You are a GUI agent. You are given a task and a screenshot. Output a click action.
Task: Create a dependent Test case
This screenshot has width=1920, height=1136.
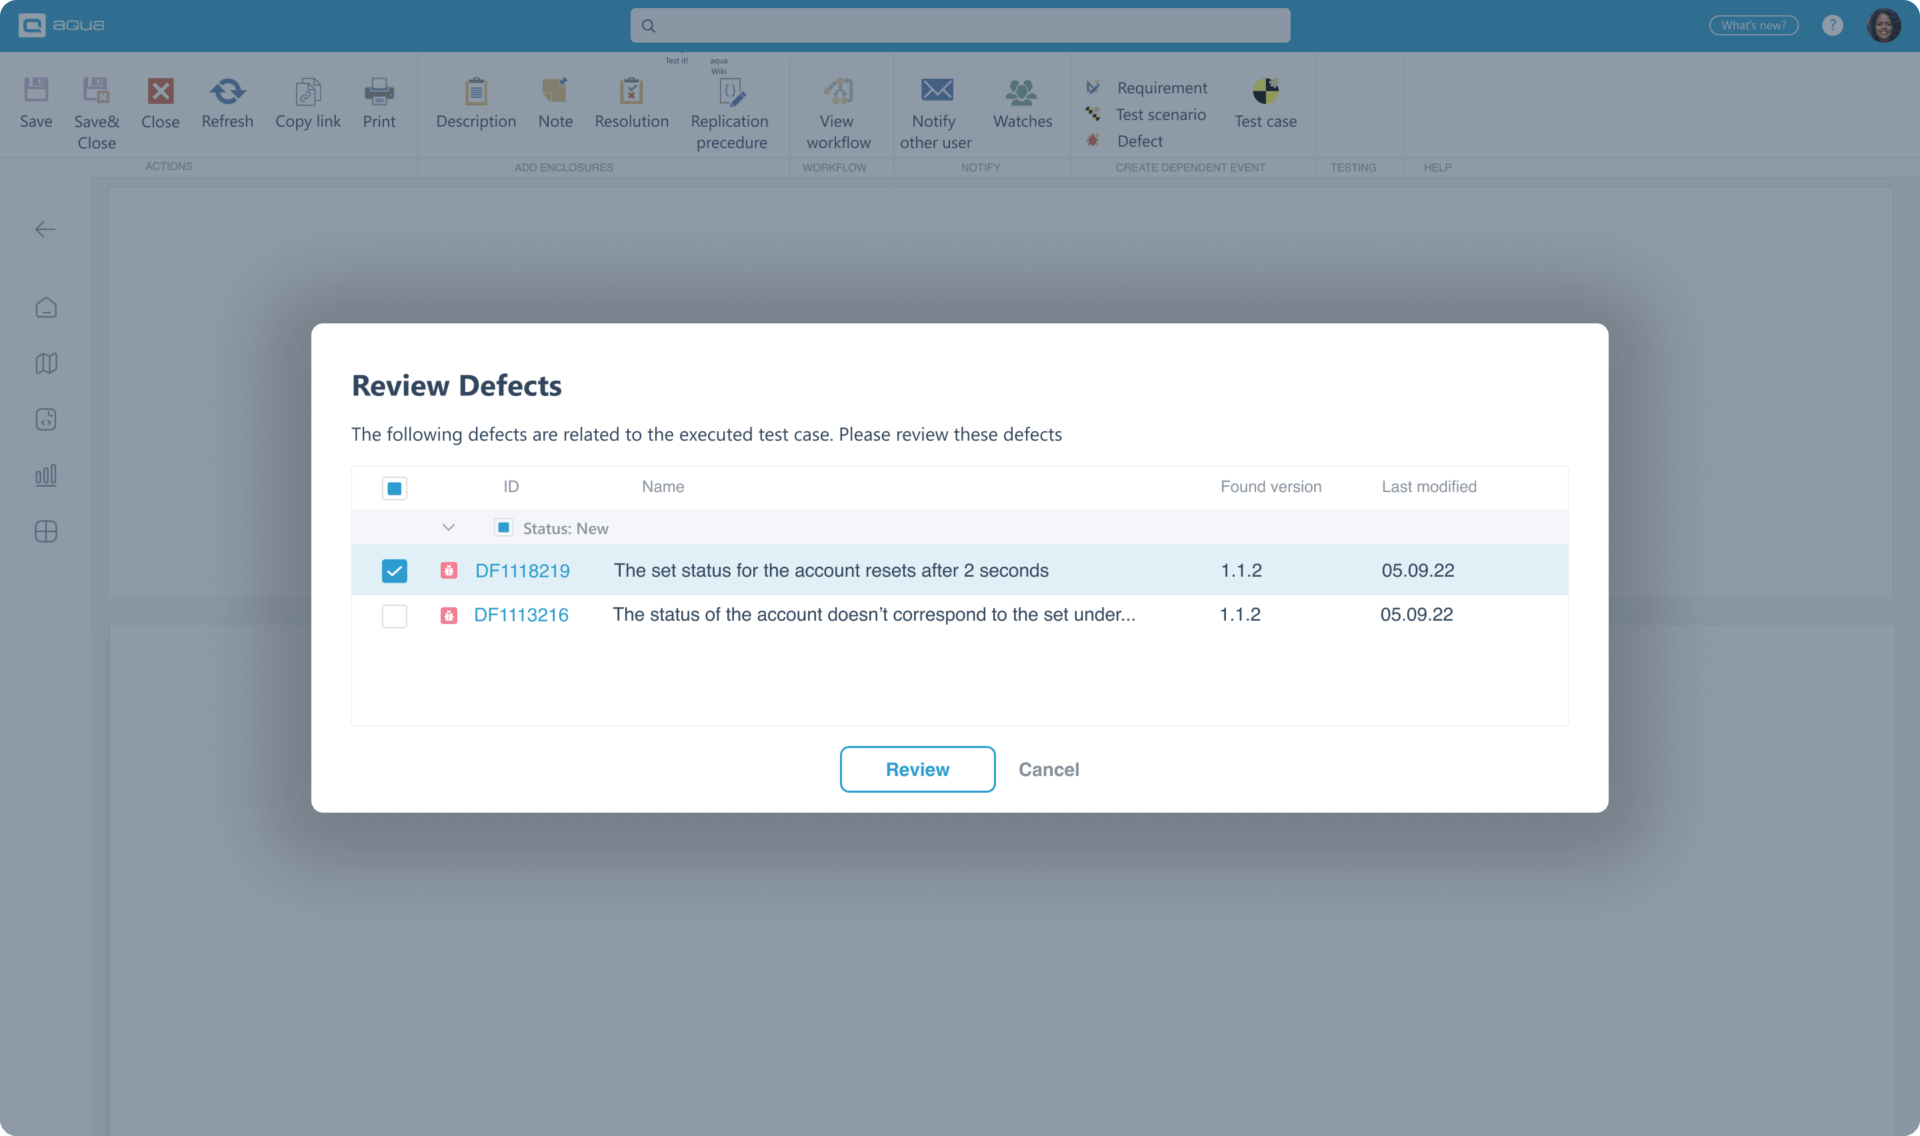point(1265,103)
